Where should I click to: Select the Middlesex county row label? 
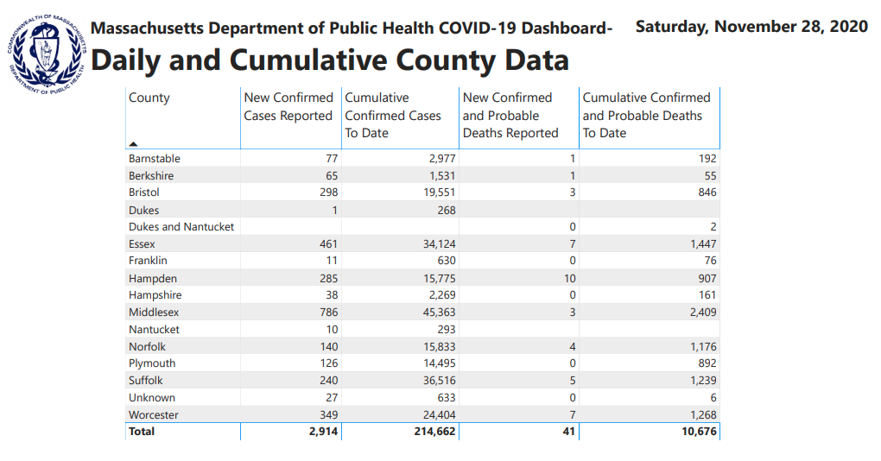(153, 312)
